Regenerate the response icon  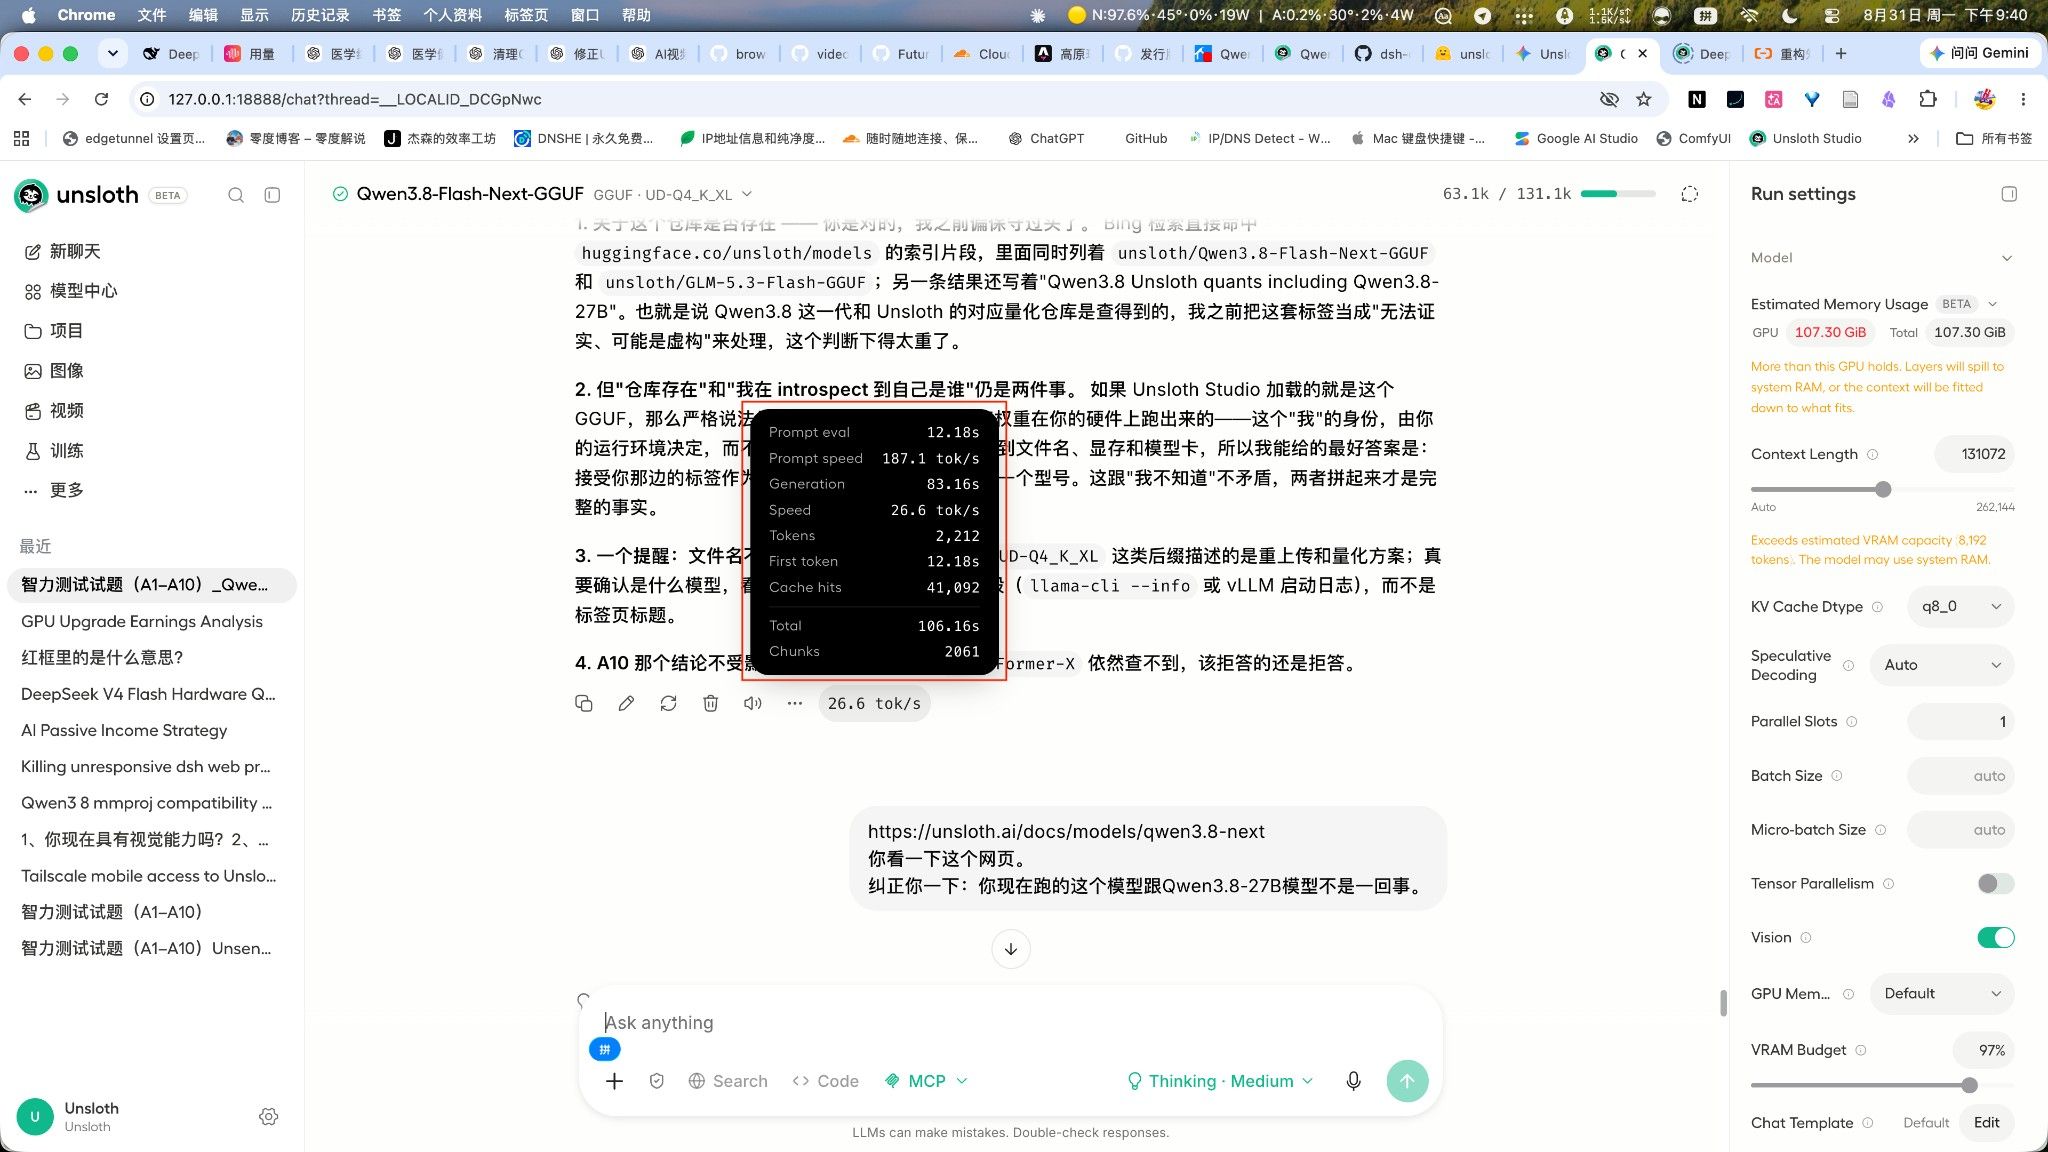coord(668,703)
